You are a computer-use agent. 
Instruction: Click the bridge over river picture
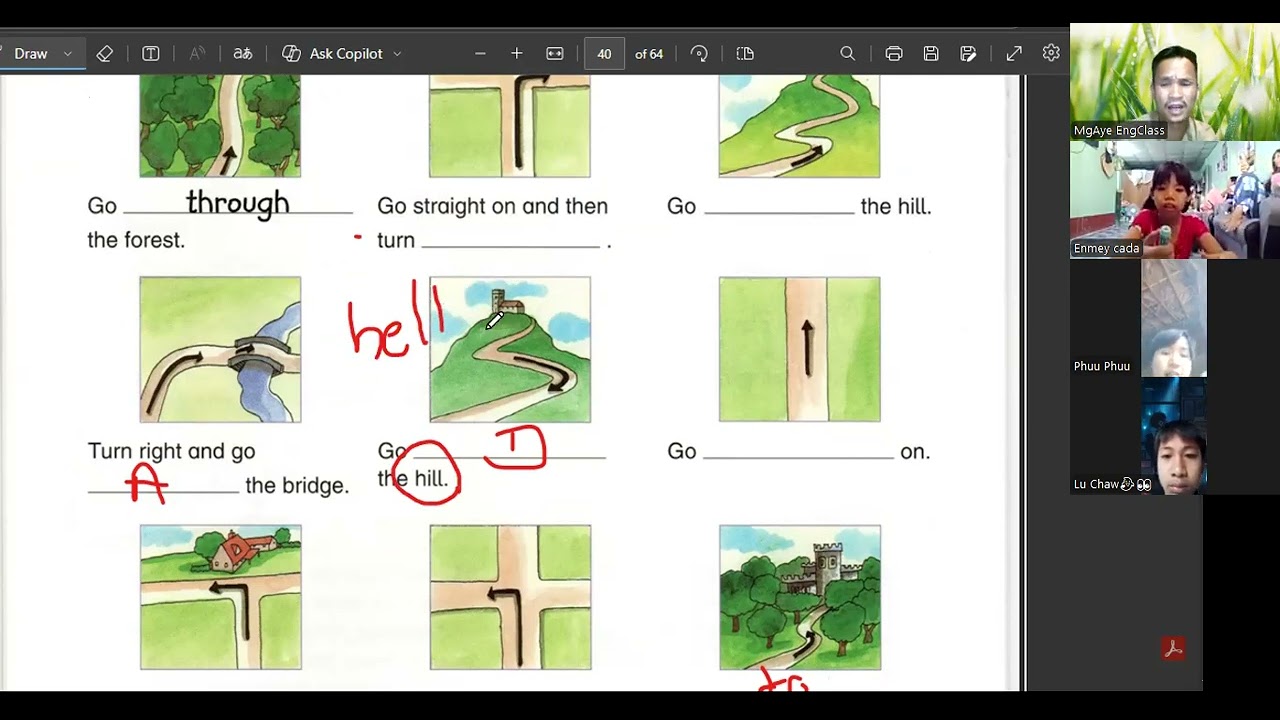(220, 349)
